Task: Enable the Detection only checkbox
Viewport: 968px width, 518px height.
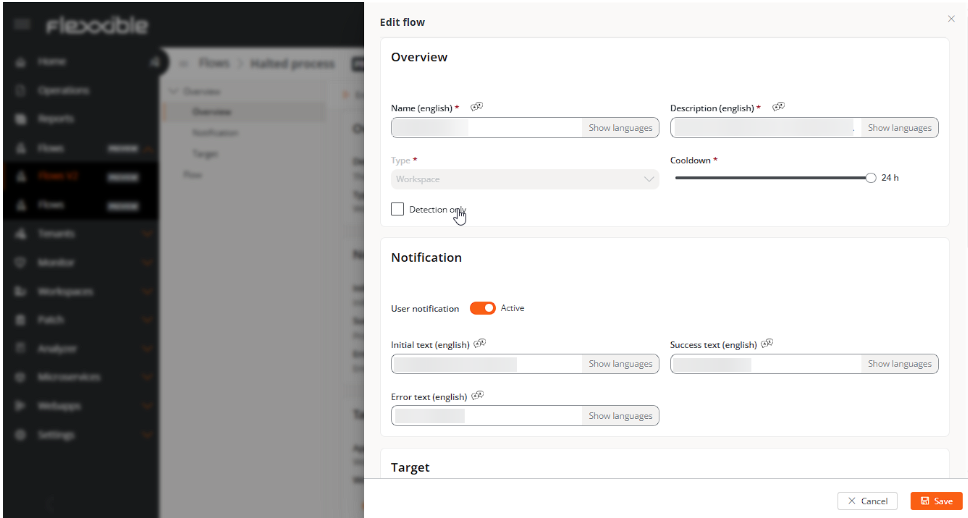Action: click(398, 209)
